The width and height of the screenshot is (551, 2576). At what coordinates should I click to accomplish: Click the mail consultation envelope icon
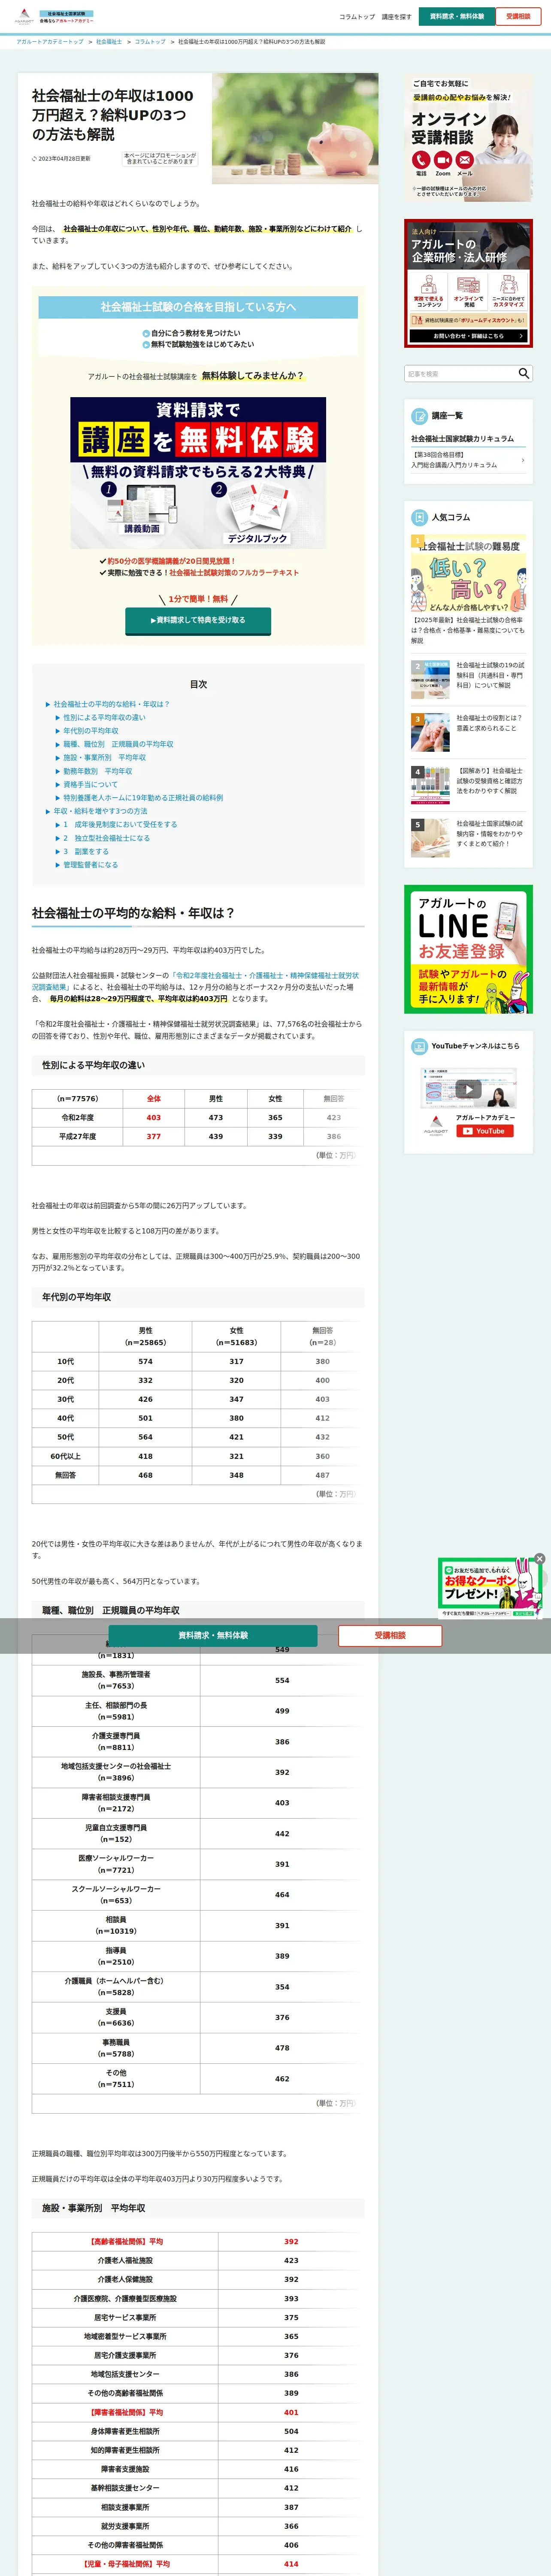[x=465, y=160]
